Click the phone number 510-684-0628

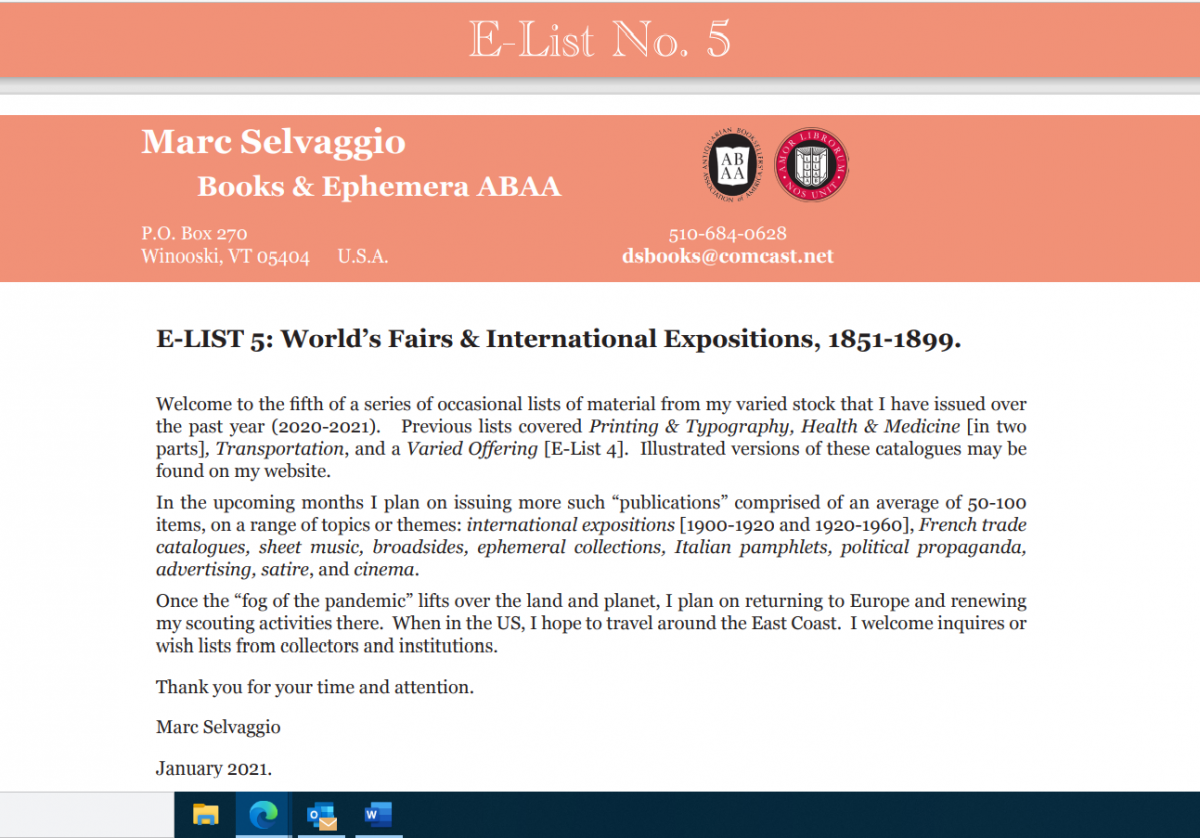coord(727,234)
